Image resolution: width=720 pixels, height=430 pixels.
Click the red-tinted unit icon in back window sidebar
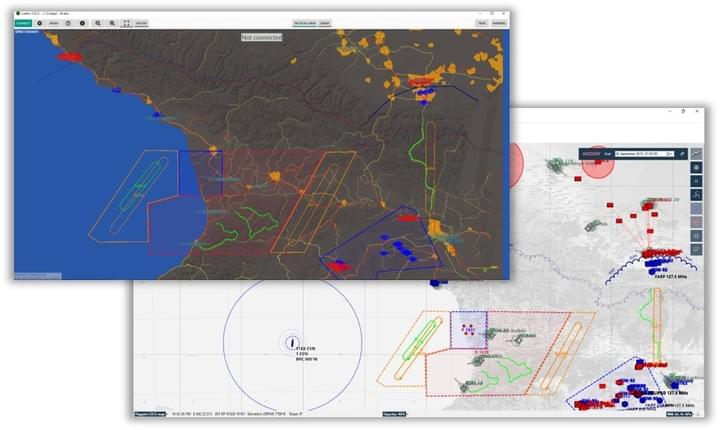(x=697, y=222)
